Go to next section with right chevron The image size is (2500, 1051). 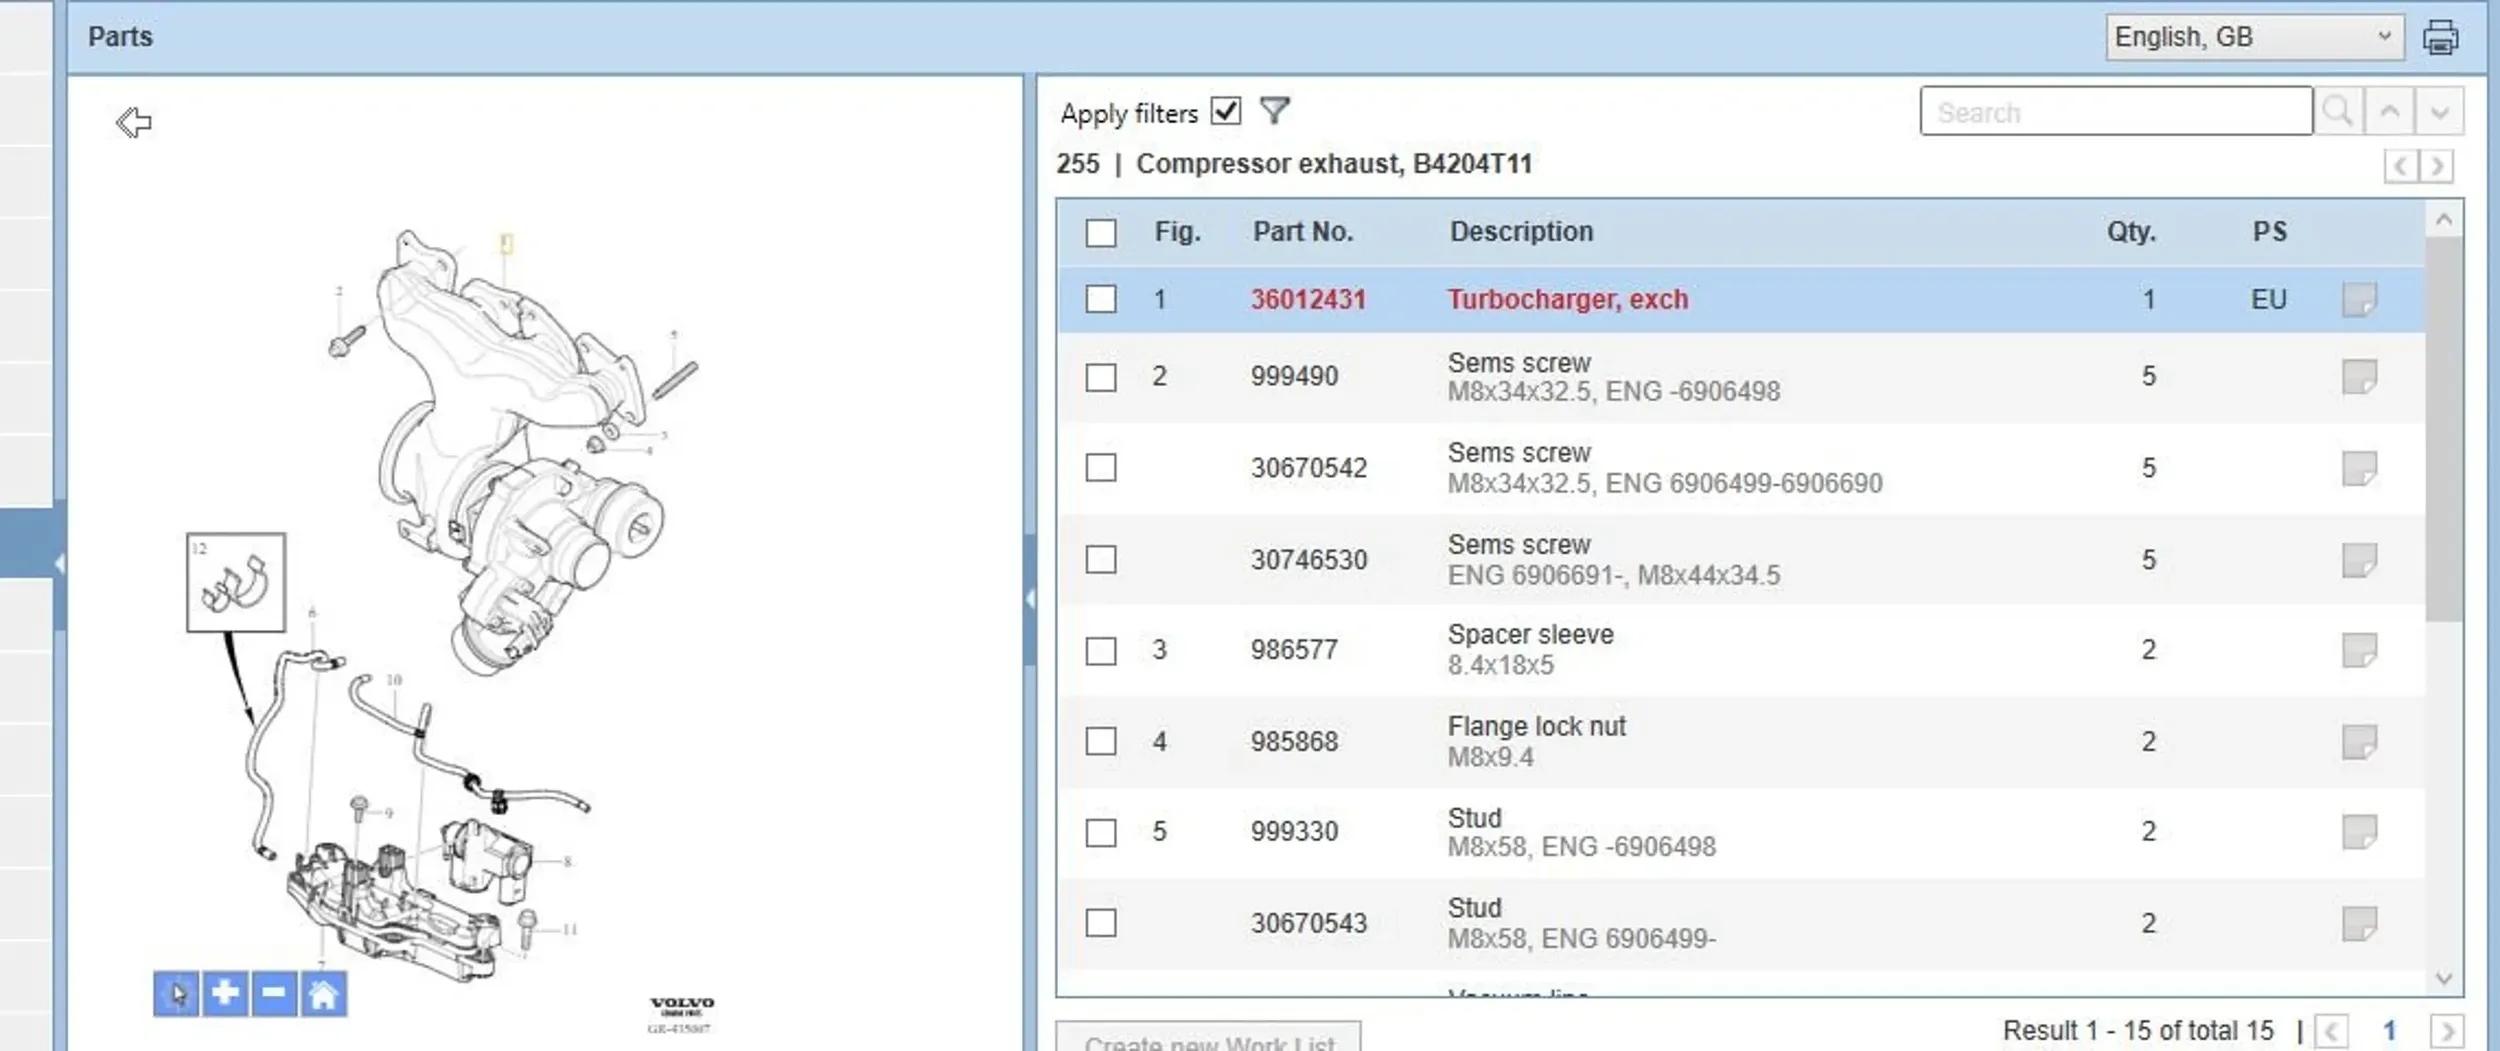pos(2438,165)
